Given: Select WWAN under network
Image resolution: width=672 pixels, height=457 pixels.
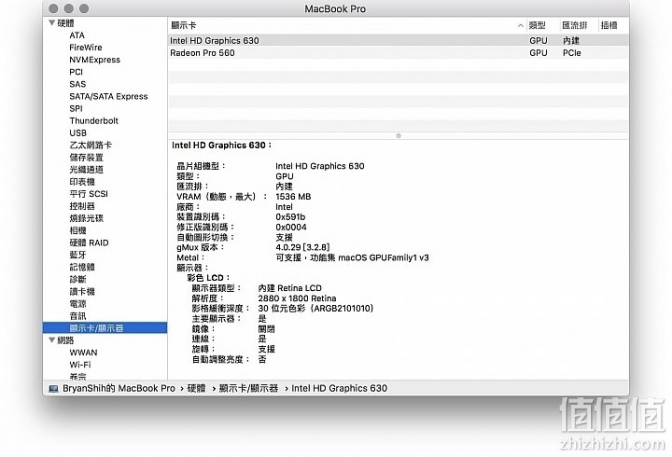Looking at the screenshot, I should (83, 352).
